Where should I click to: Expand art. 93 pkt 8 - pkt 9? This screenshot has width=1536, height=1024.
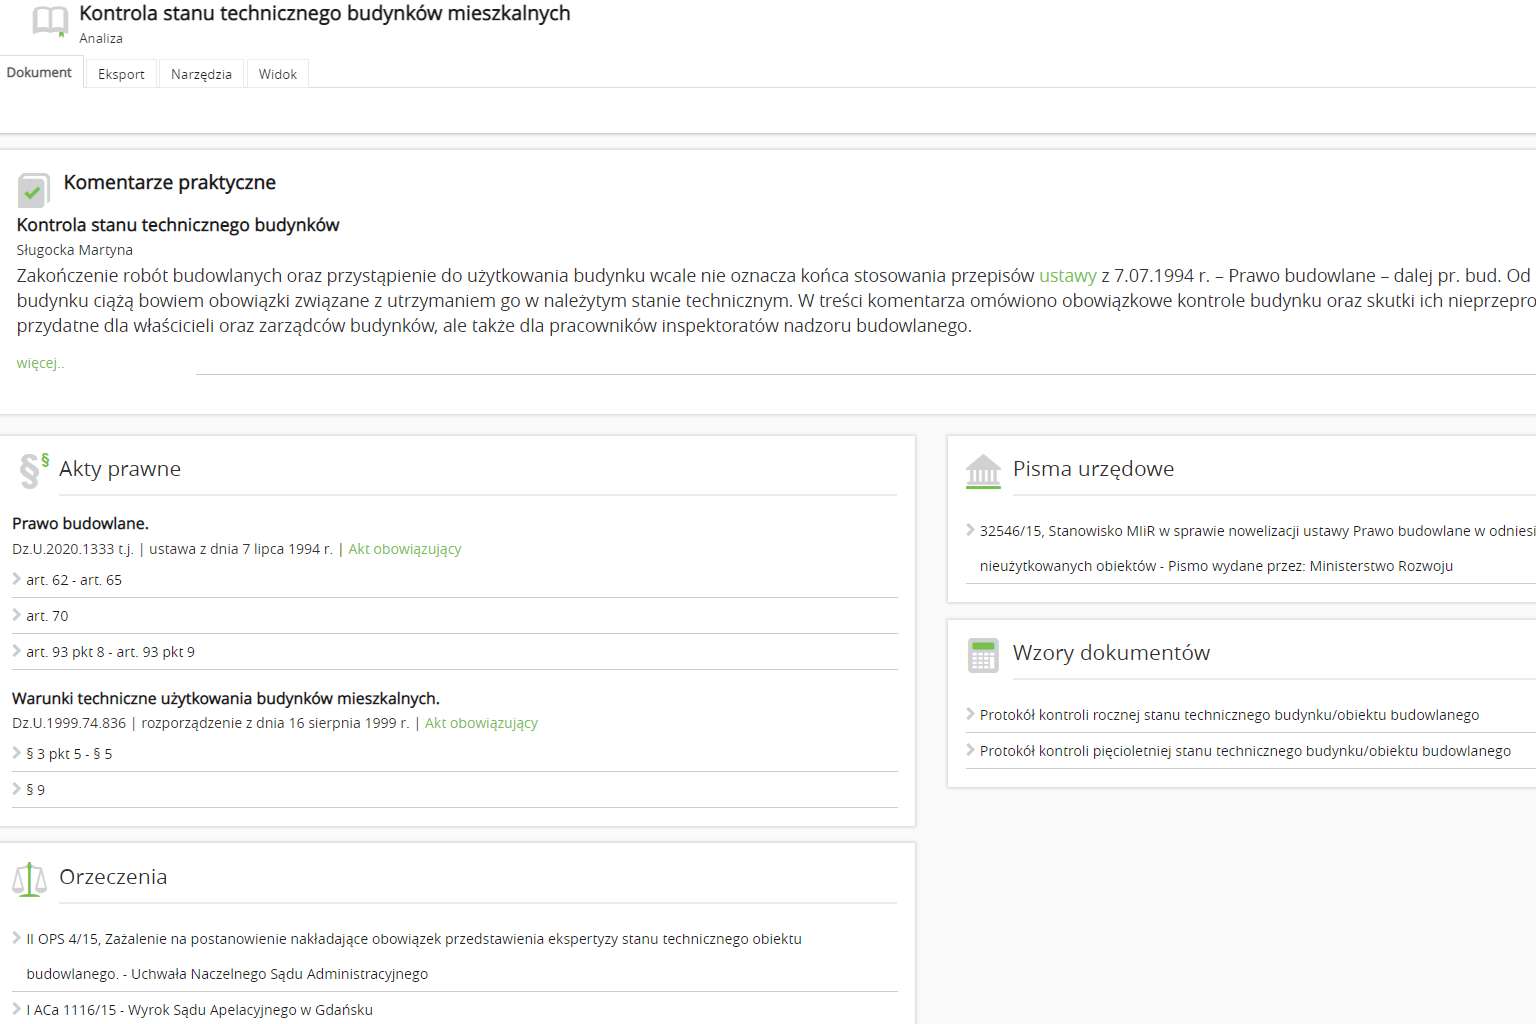pyautogui.click(x=110, y=652)
